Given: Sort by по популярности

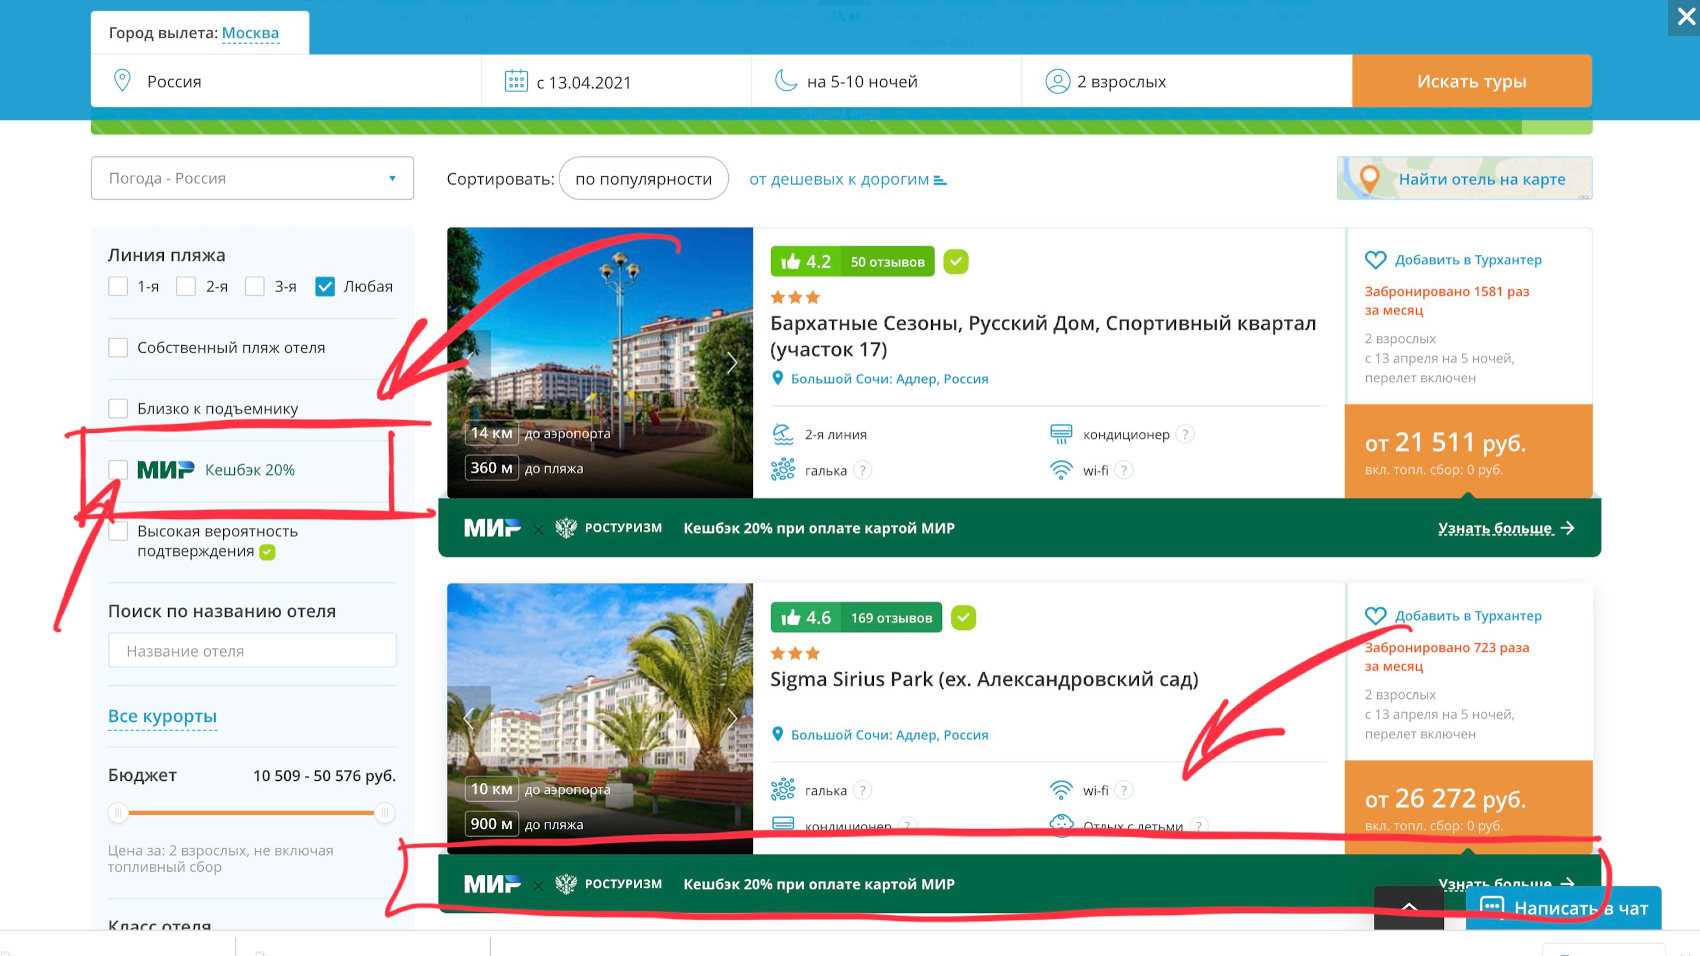Looking at the screenshot, I should click(643, 179).
